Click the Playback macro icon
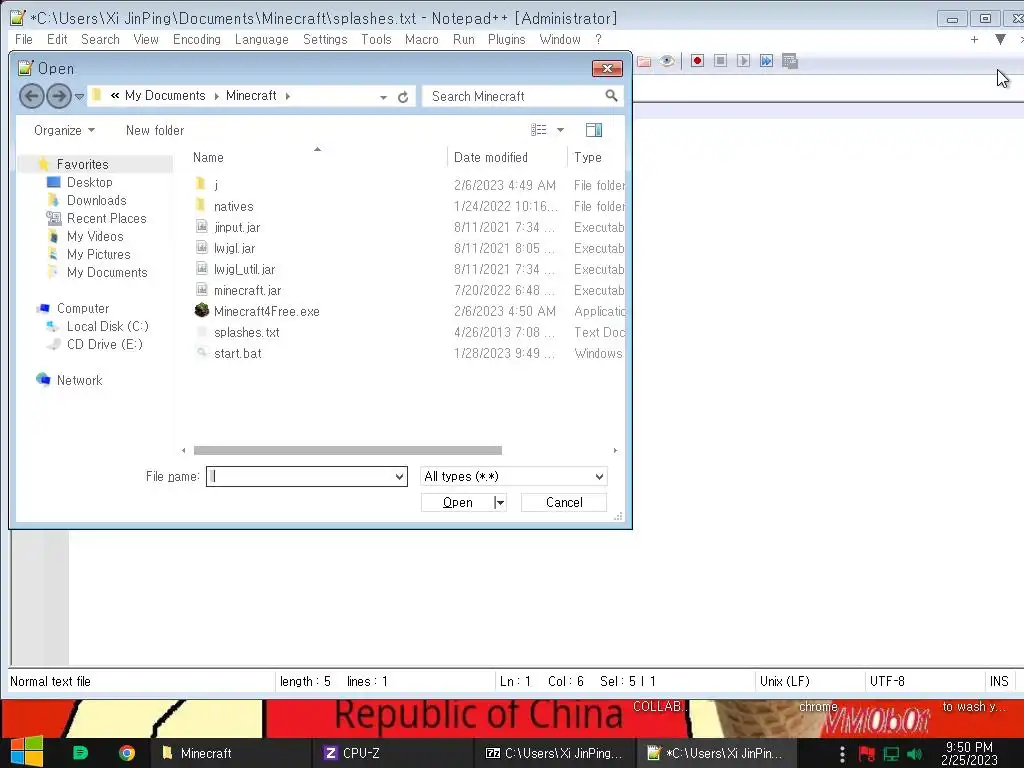 tap(743, 61)
